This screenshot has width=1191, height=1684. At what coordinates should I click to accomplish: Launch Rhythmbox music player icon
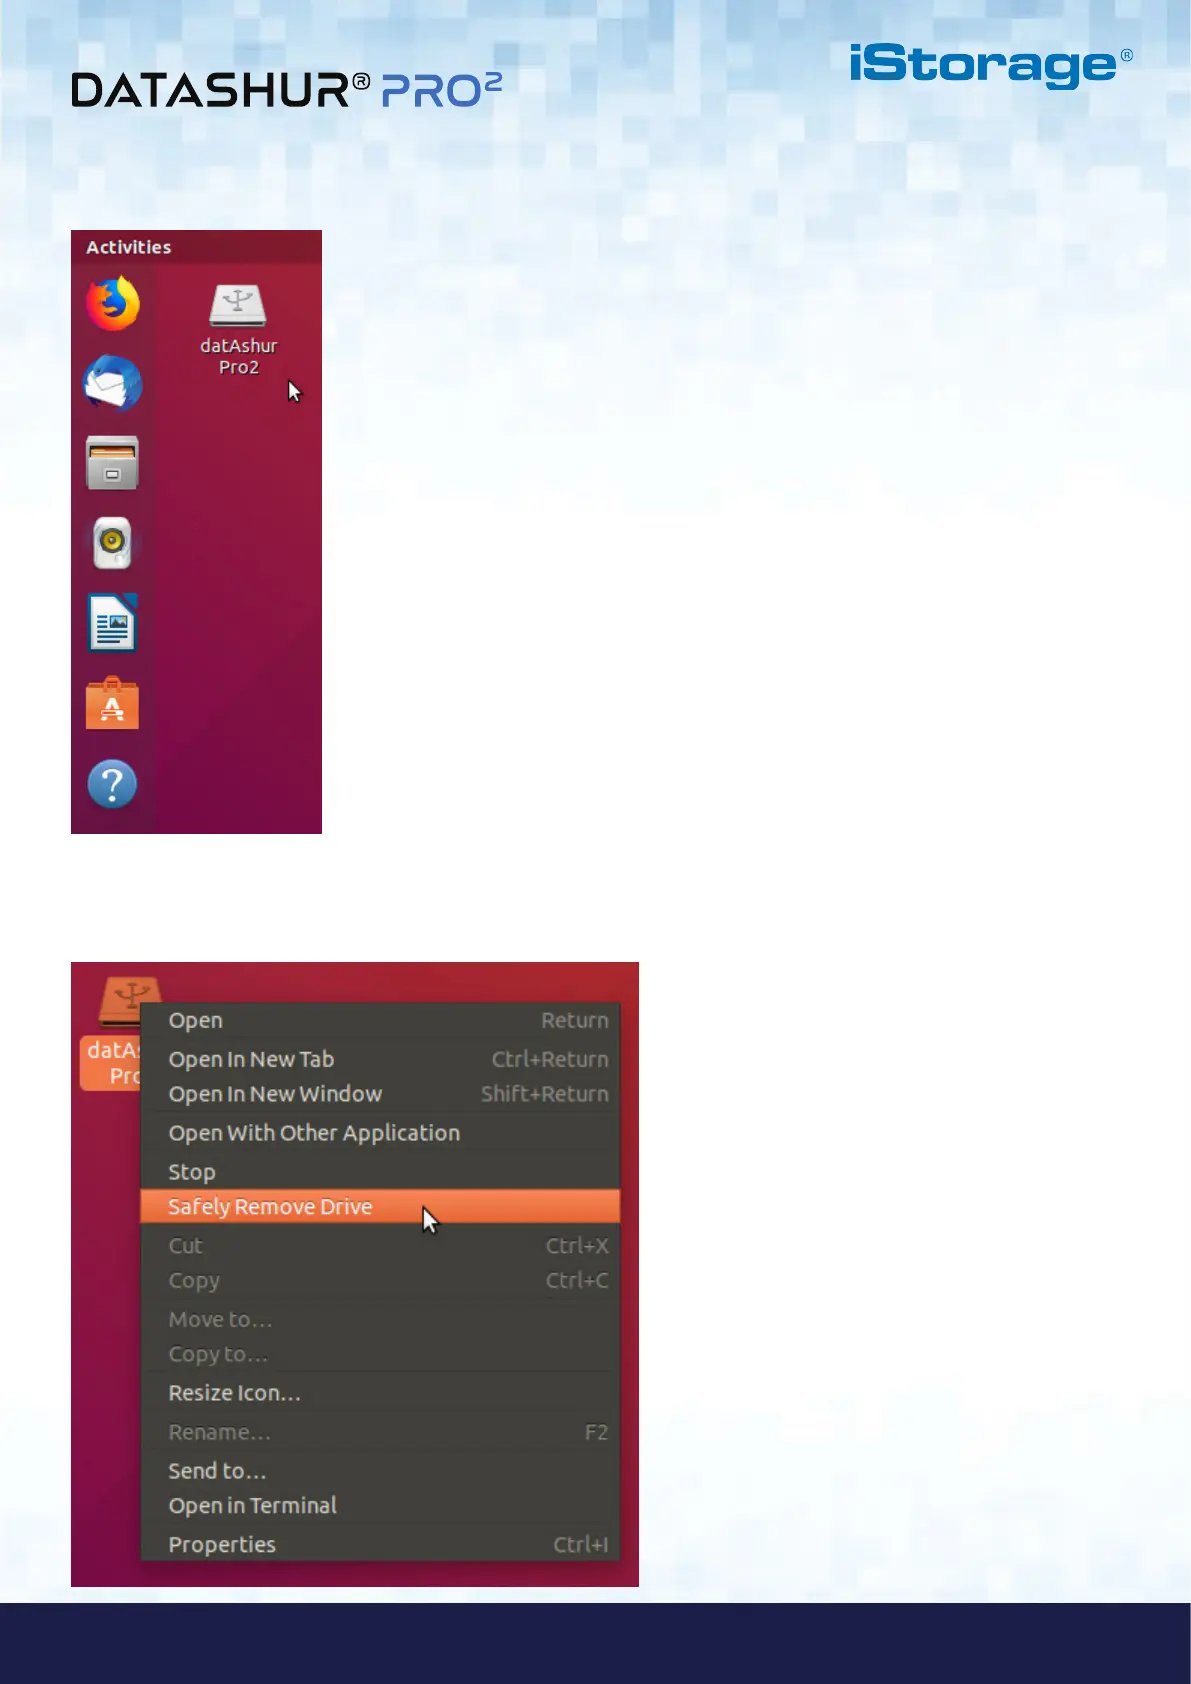(x=113, y=544)
